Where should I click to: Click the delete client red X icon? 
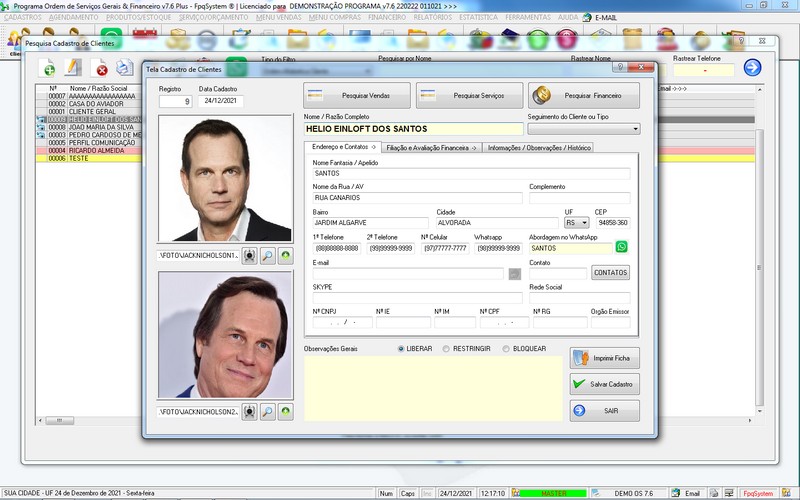point(101,67)
